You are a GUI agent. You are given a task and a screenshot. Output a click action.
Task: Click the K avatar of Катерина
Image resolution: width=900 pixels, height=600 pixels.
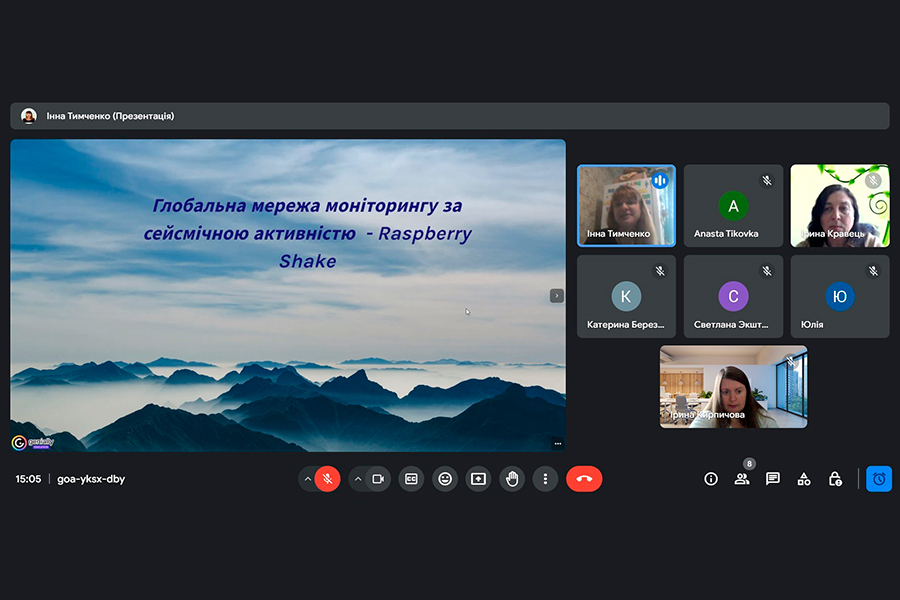[626, 296]
